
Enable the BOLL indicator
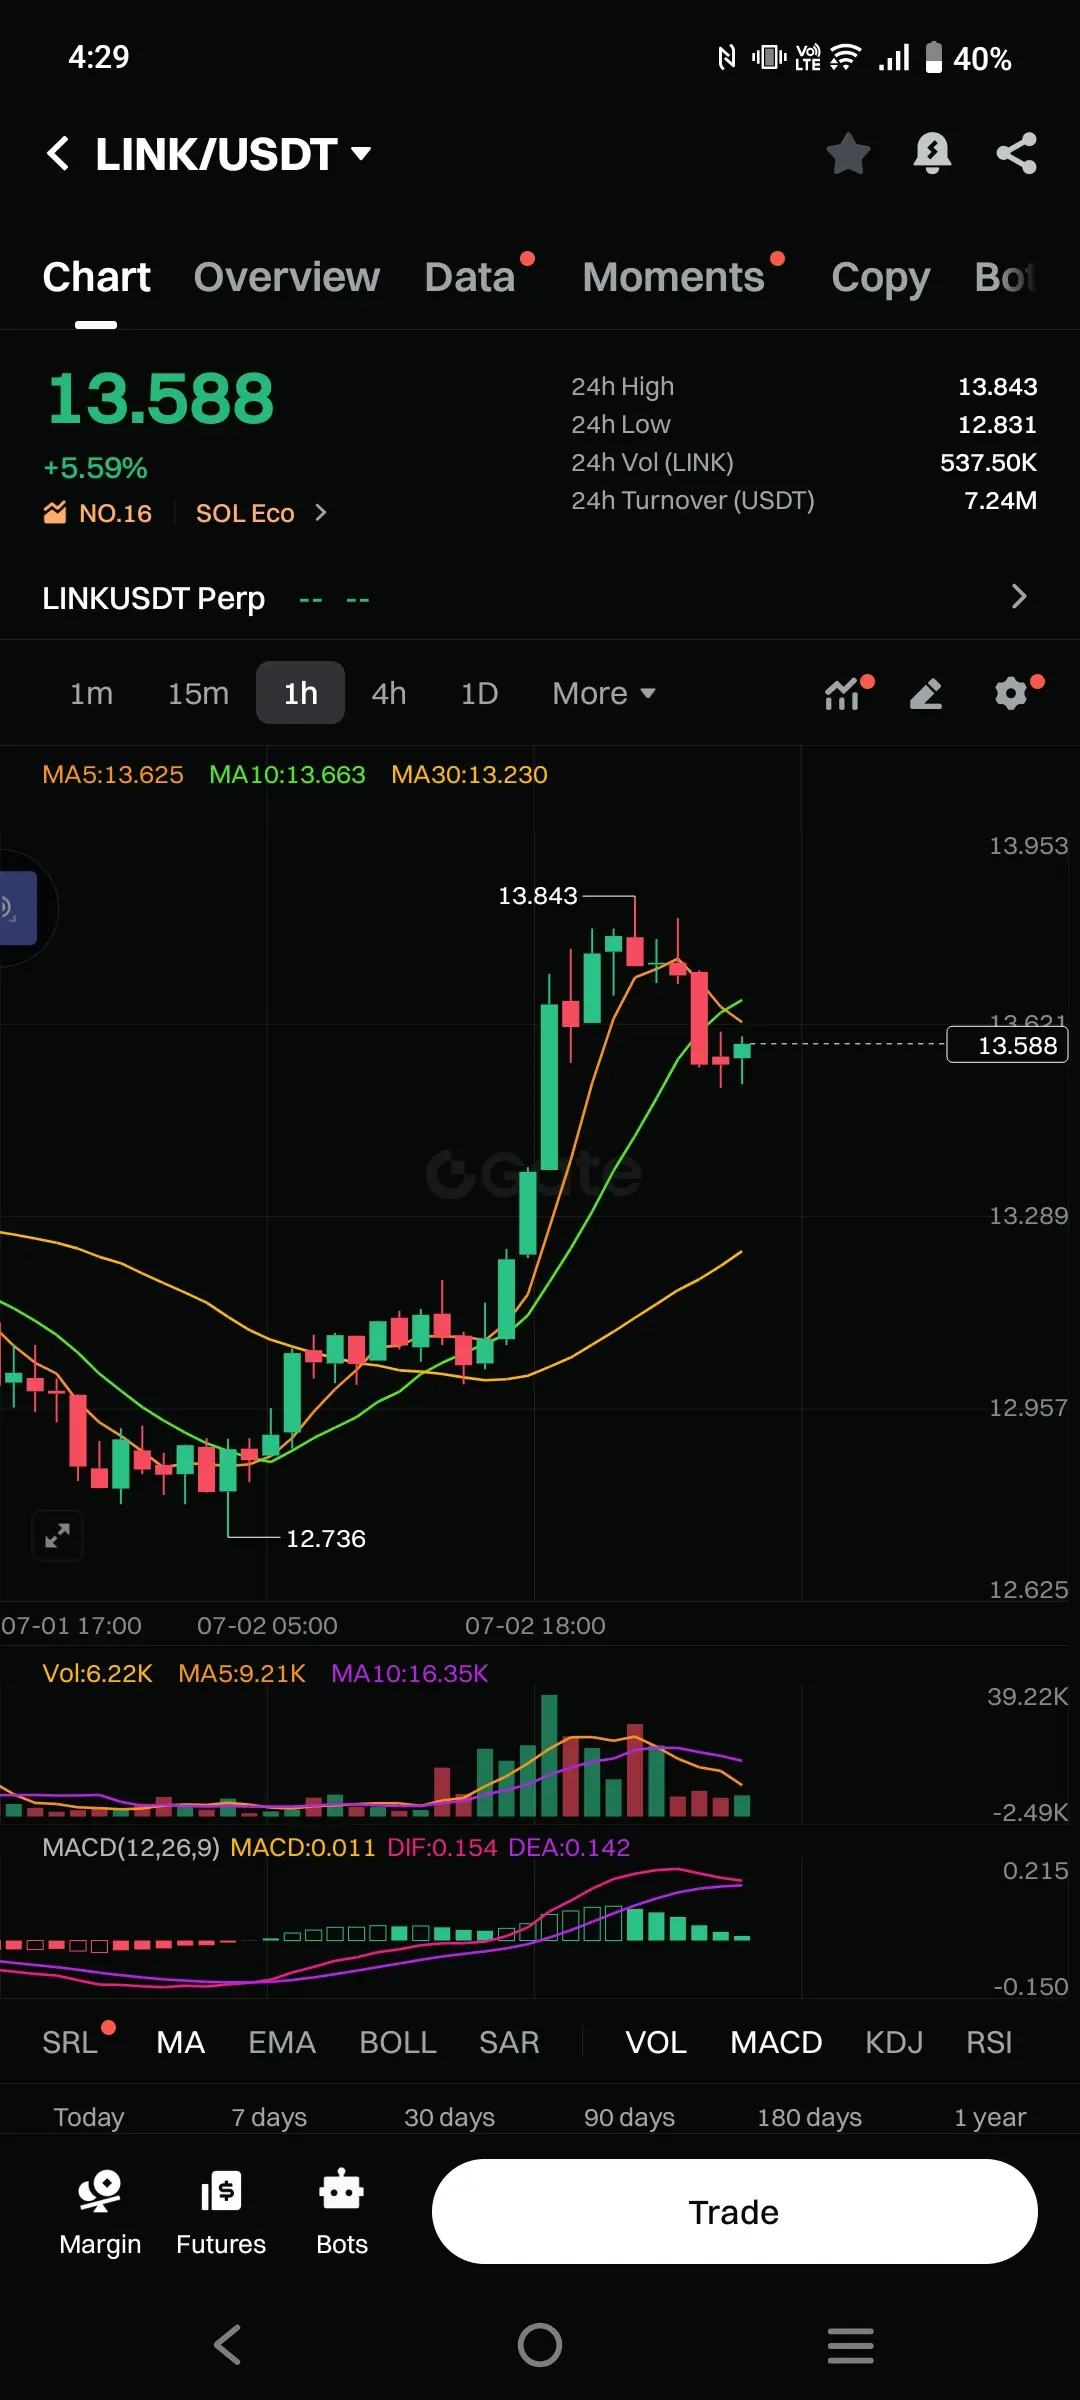398,2043
